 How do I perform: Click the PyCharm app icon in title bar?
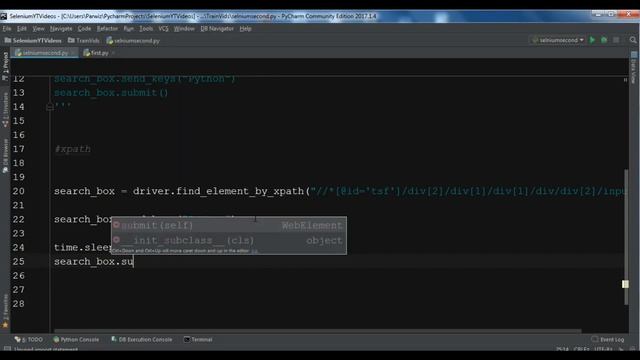click(4, 16)
